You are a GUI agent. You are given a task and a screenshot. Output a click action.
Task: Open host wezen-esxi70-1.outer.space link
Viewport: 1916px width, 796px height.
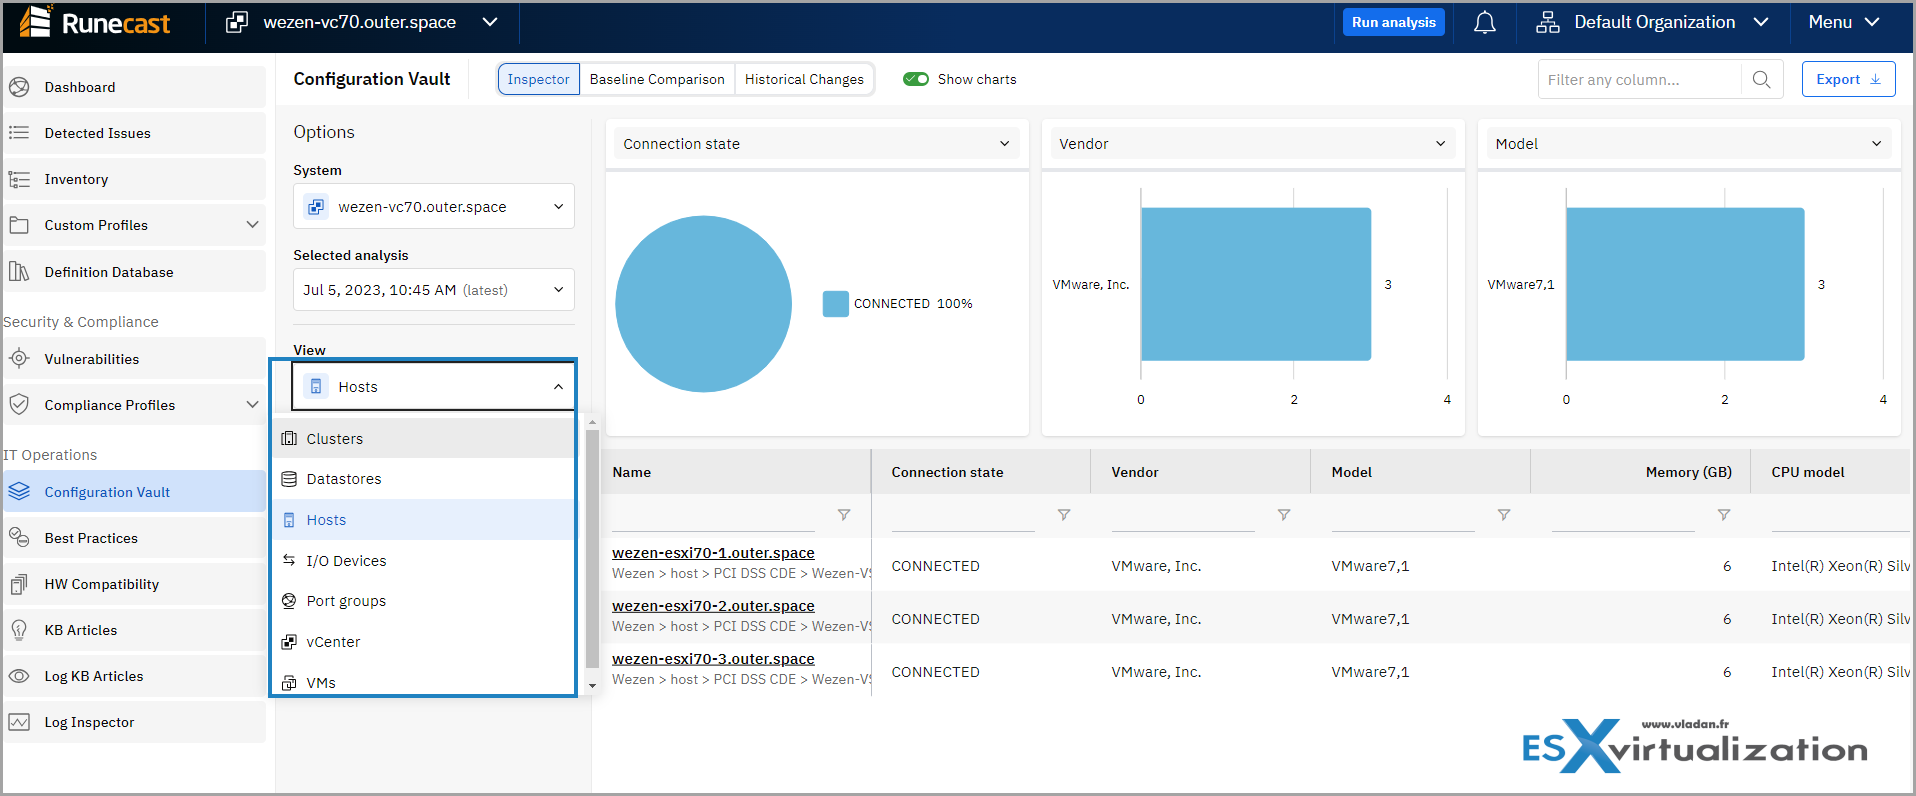click(713, 553)
